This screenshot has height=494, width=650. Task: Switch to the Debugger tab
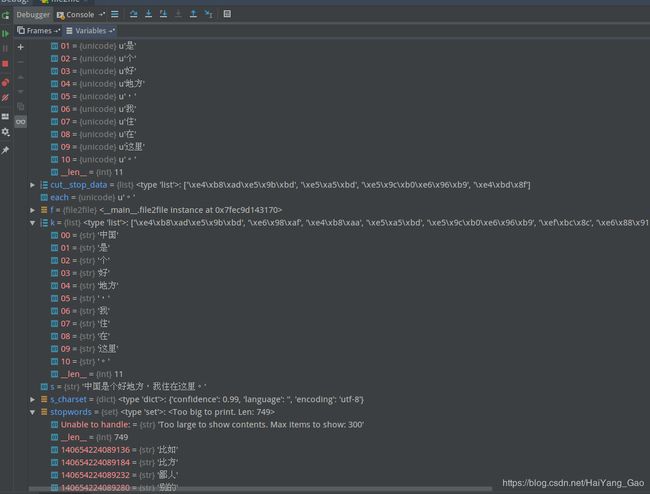(33, 15)
